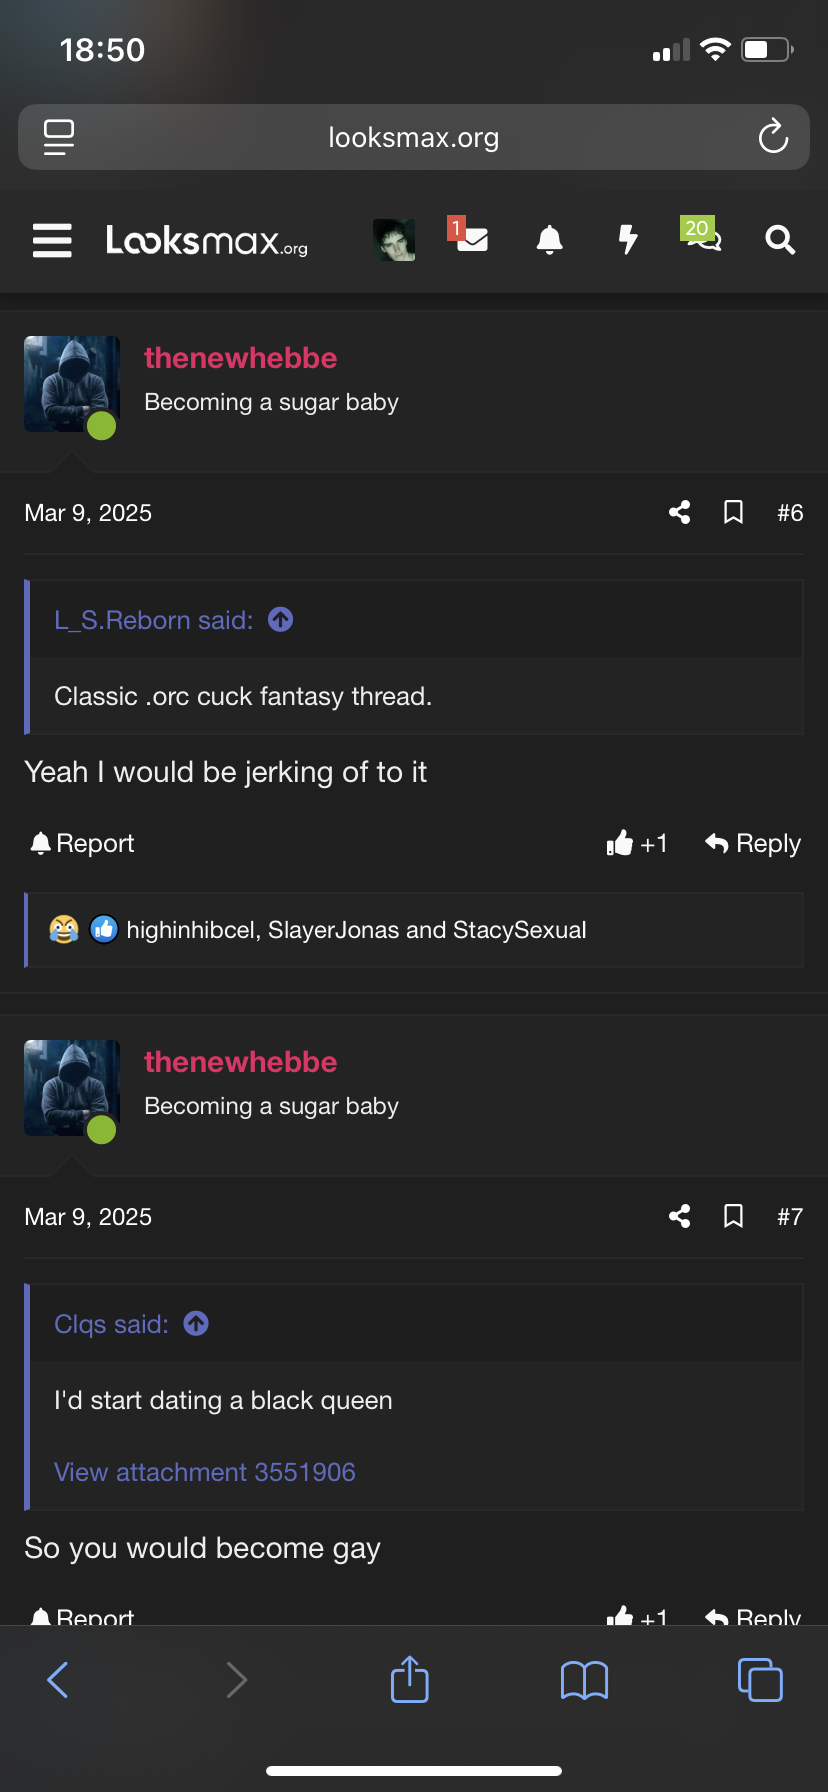828x1792 pixels.
Task: Open the hamburger navigation menu
Action: [x=52, y=240]
